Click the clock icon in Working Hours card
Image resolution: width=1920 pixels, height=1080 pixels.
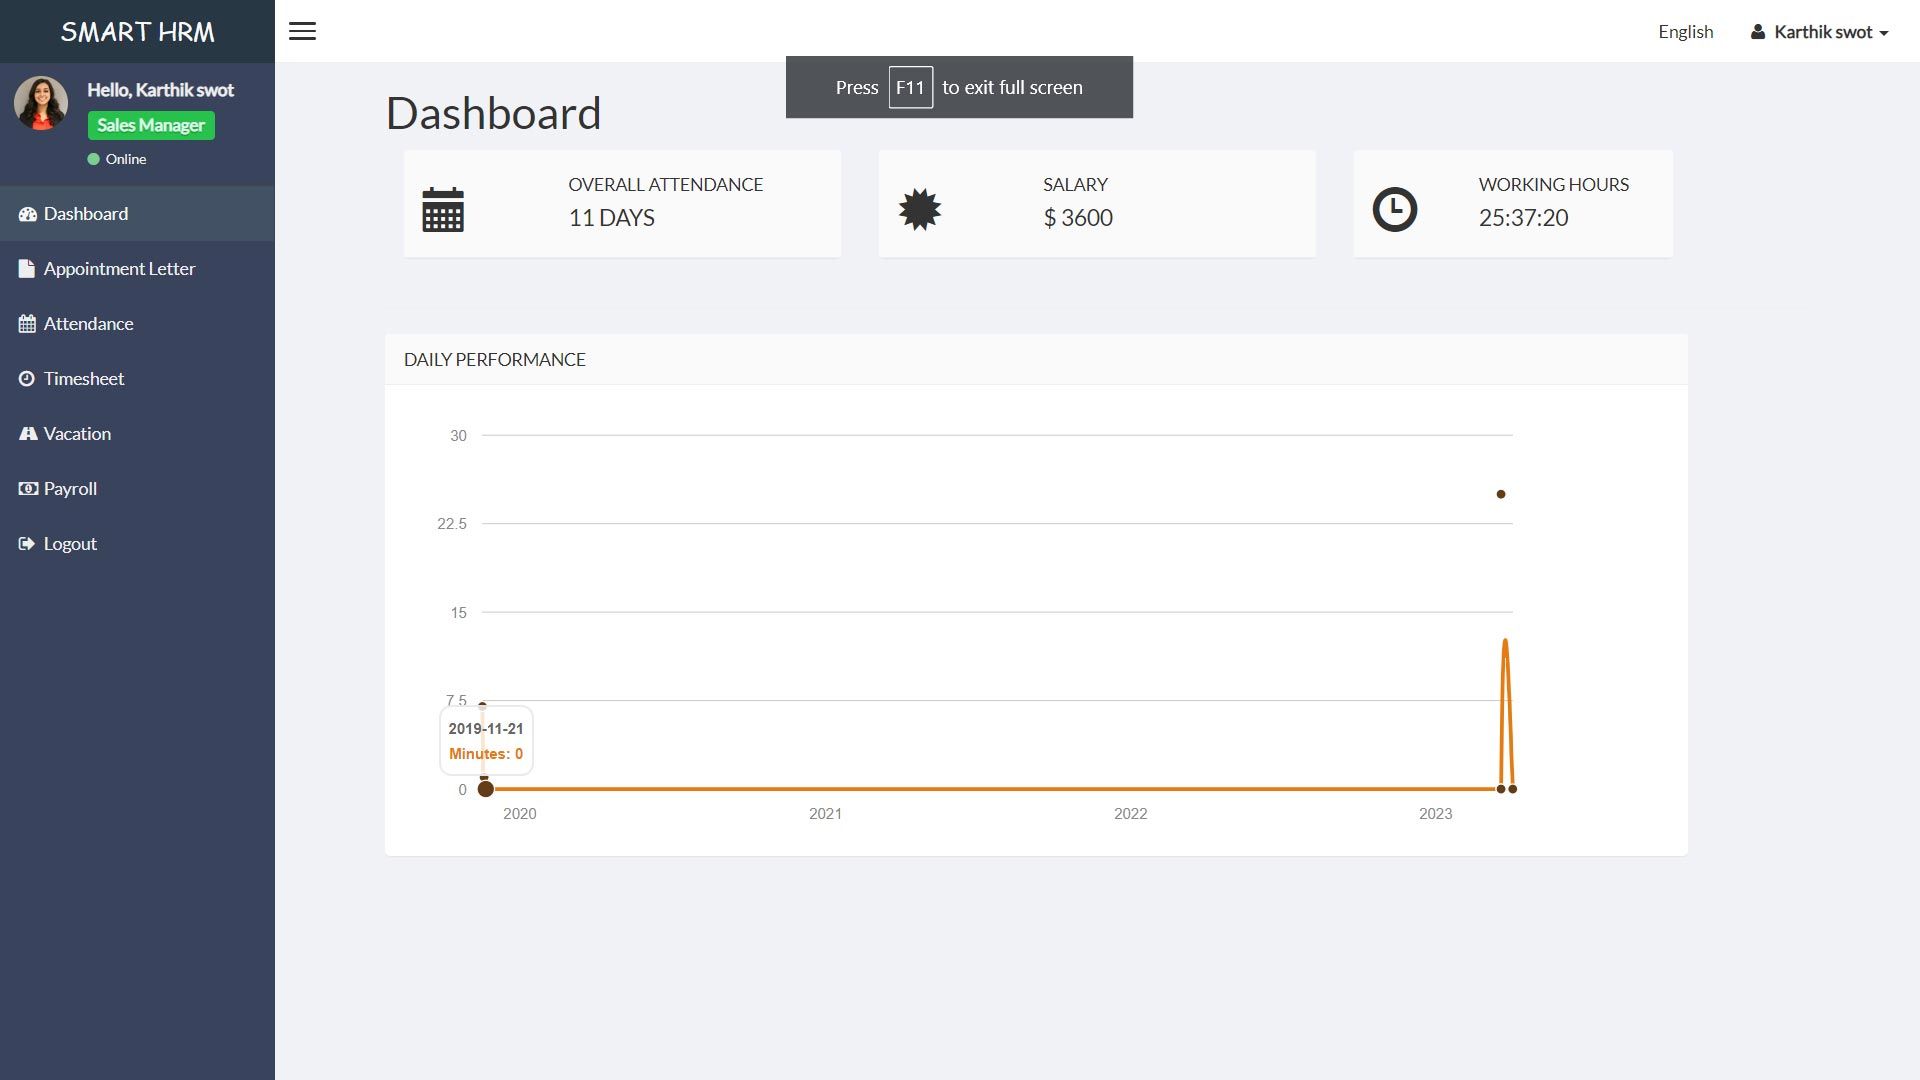(x=1394, y=210)
